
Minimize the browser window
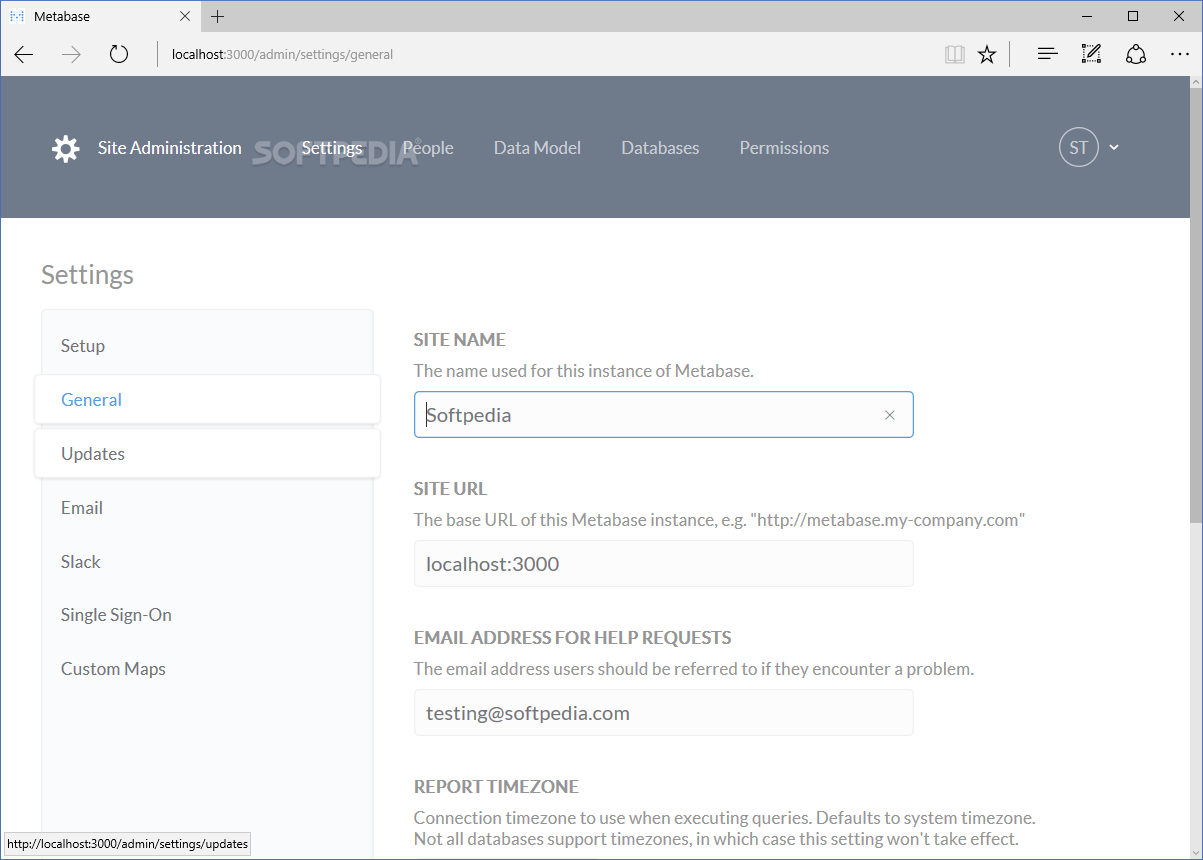[x=1087, y=16]
